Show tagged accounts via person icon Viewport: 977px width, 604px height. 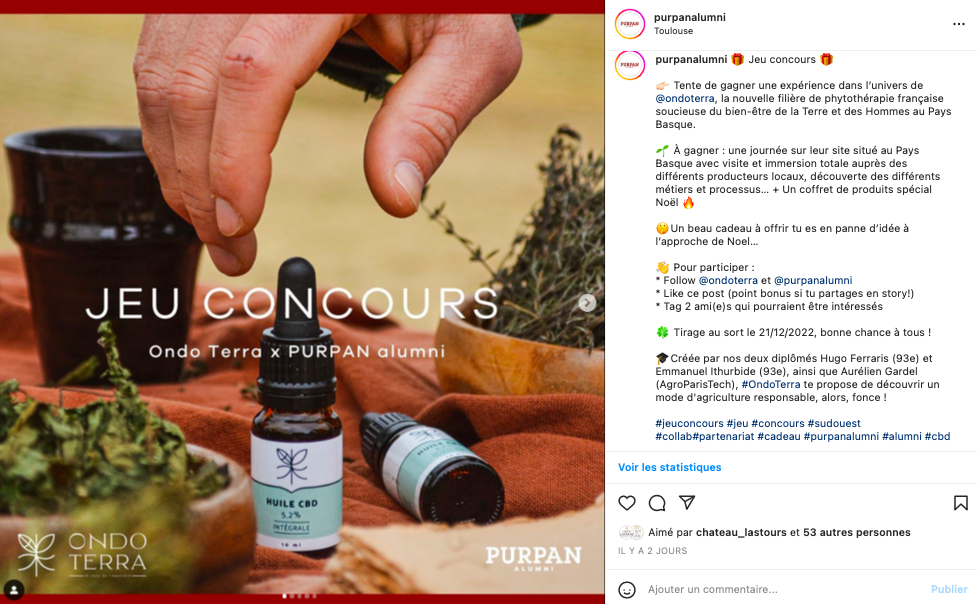[x=14, y=589]
